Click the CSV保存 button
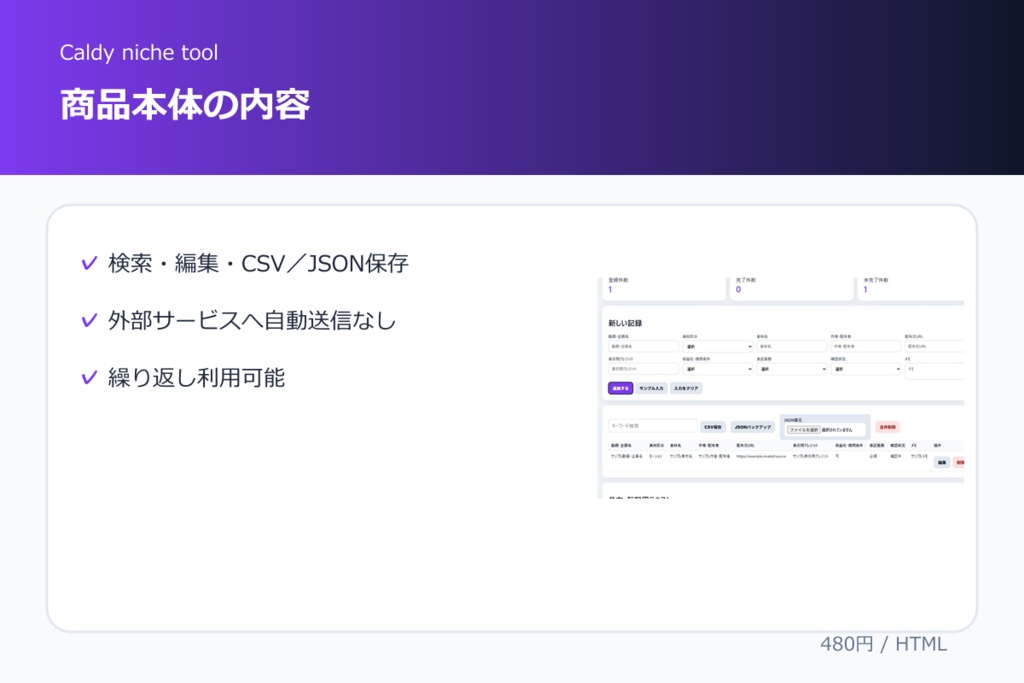The width and height of the screenshot is (1024, 683). point(713,427)
